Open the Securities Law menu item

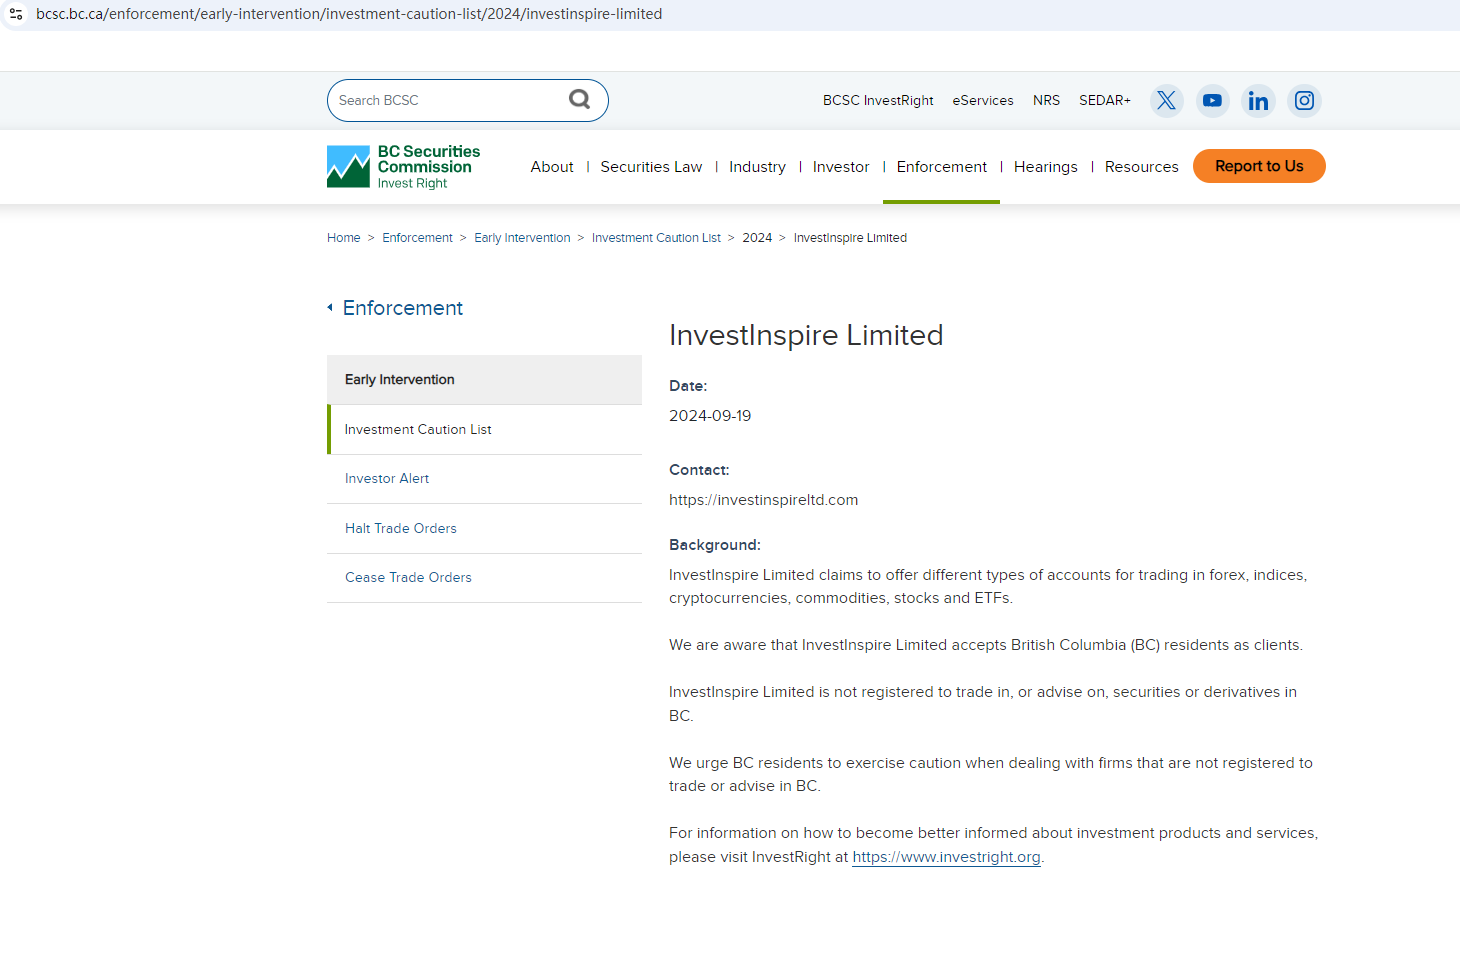pos(651,167)
